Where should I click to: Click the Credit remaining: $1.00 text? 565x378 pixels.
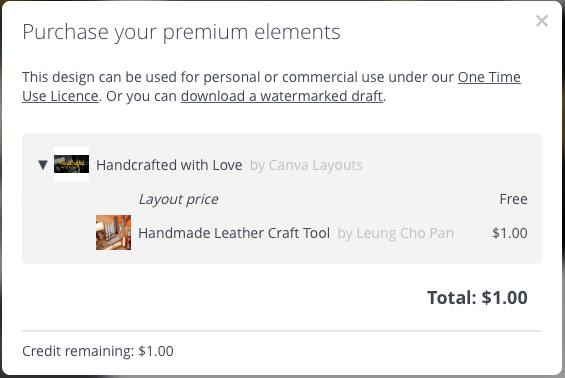point(98,351)
